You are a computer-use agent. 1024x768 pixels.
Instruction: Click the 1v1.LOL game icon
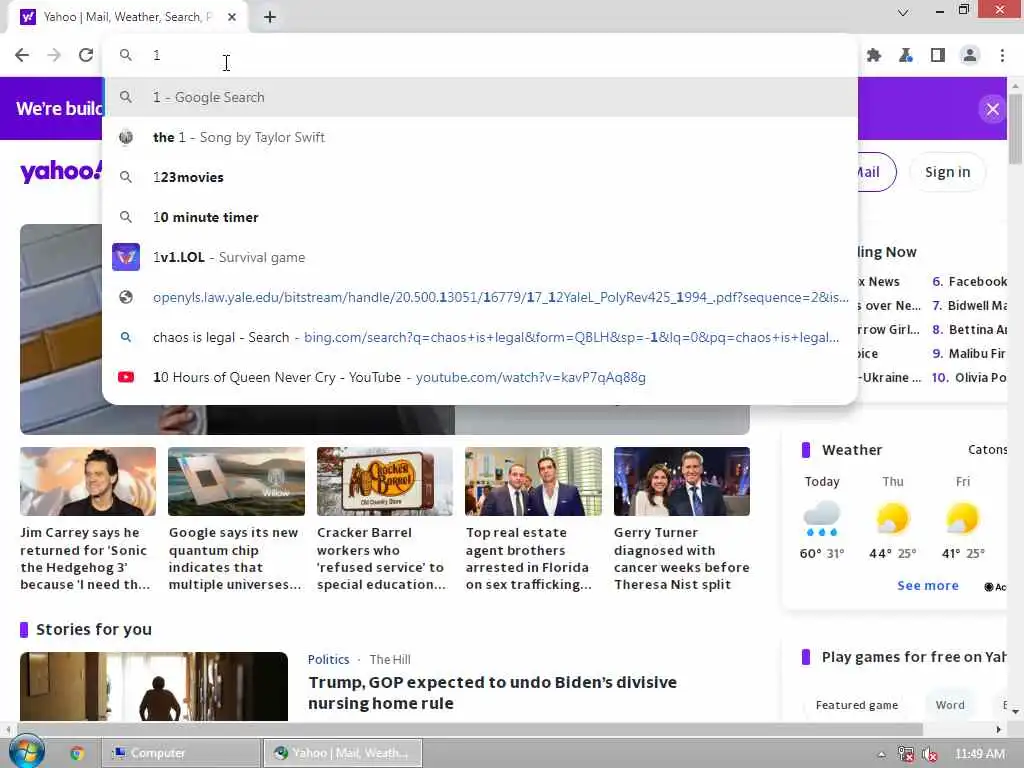click(x=126, y=257)
